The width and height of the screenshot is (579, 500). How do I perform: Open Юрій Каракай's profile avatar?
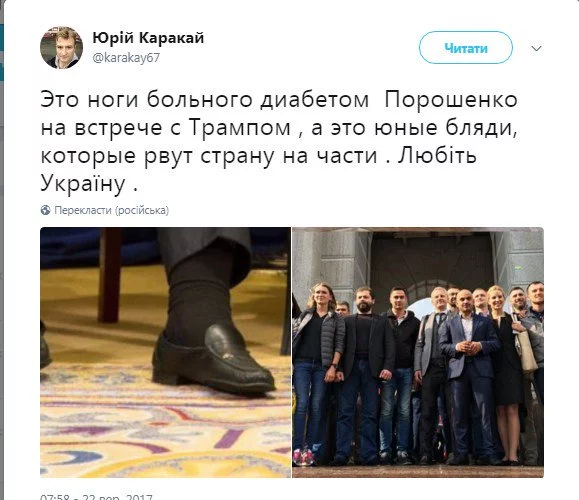click(61, 48)
